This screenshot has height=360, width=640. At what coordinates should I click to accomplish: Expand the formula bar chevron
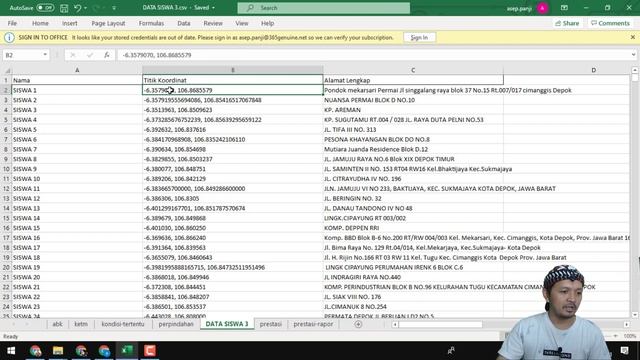(x=633, y=55)
